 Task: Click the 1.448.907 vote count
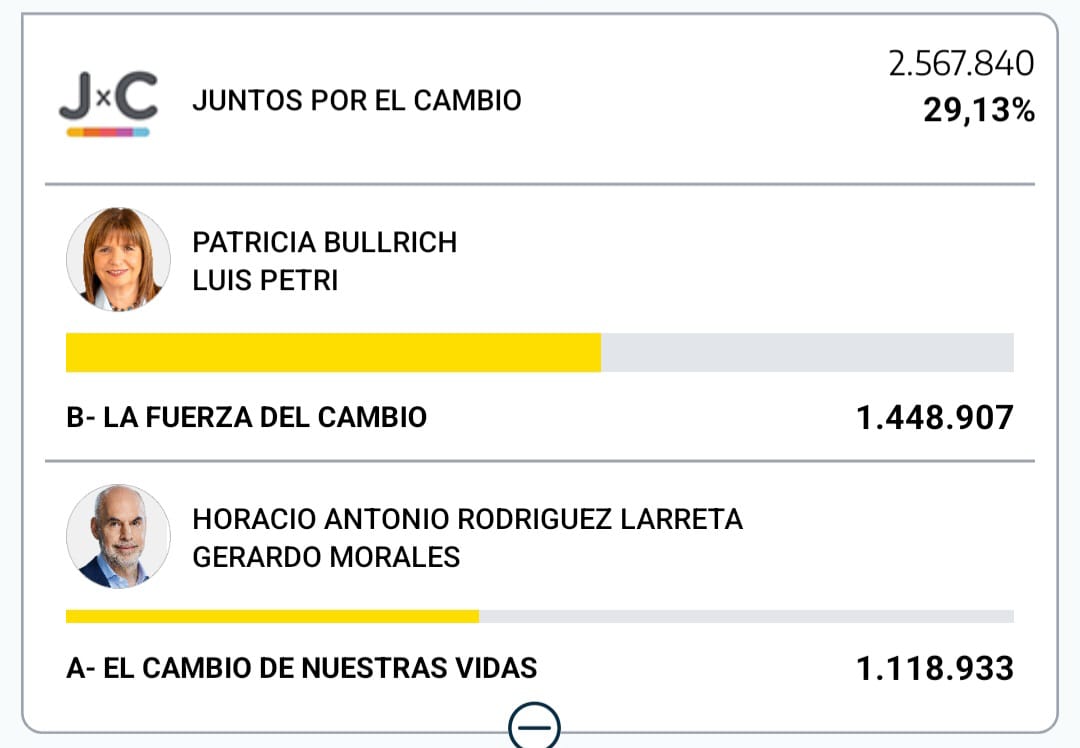[x=934, y=418]
